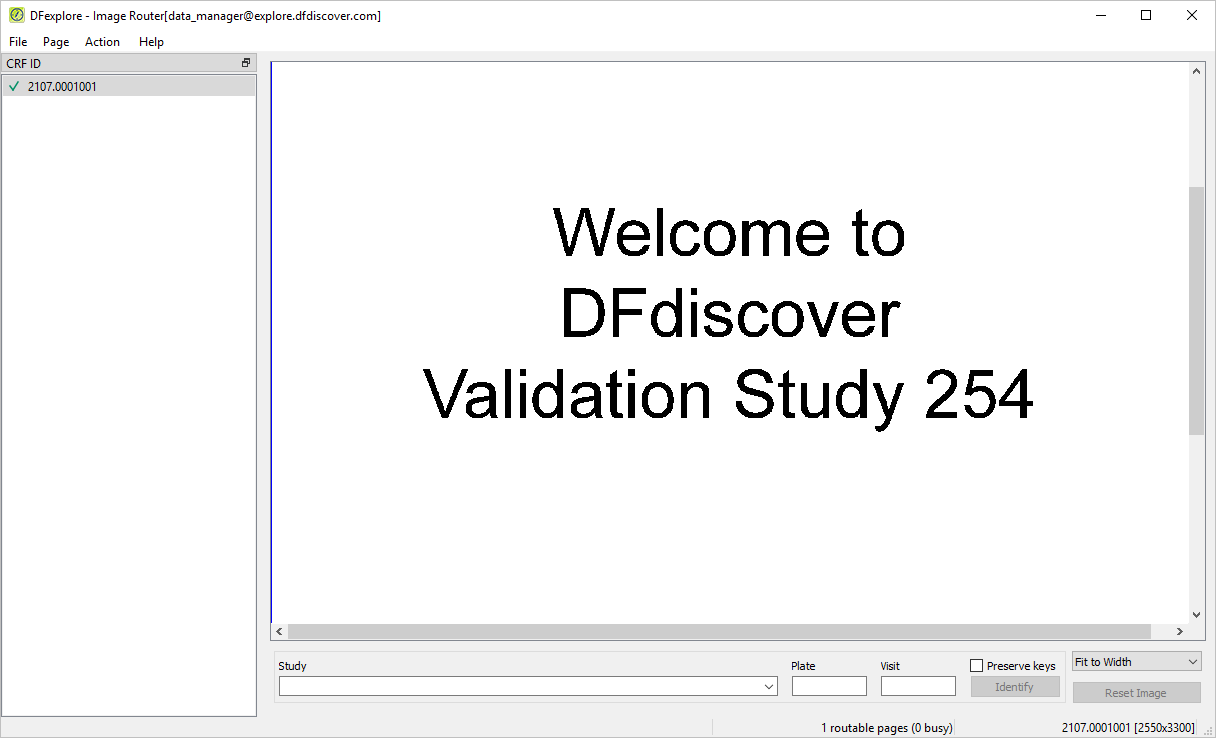
Task: Click the right arrow of horizontal scrollbar
Action: tap(1180, 632)
